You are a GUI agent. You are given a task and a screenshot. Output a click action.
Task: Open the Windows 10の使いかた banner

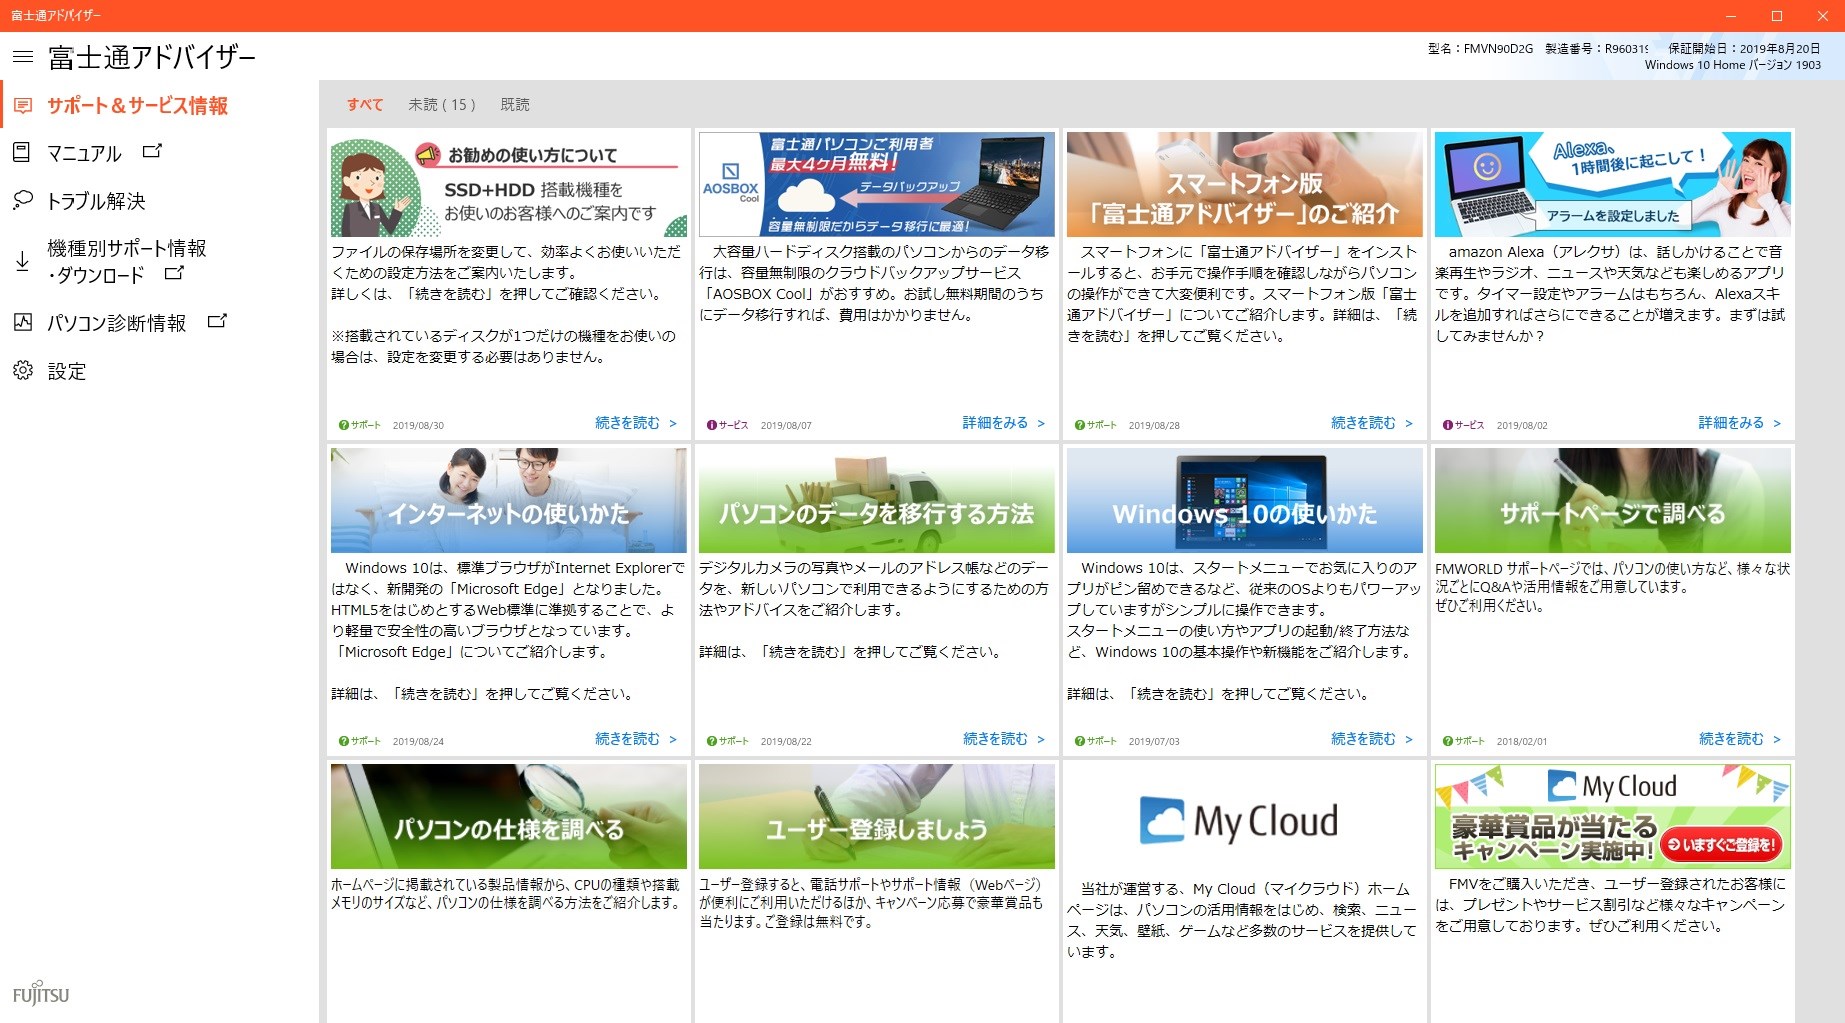1245,501
